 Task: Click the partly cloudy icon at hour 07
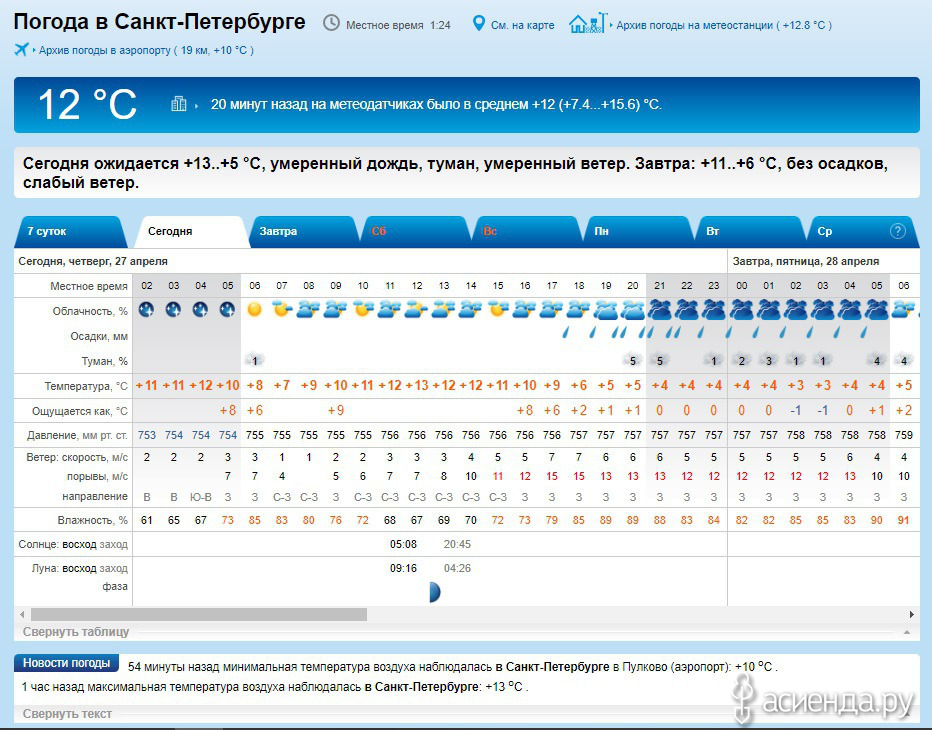[282, 309]
